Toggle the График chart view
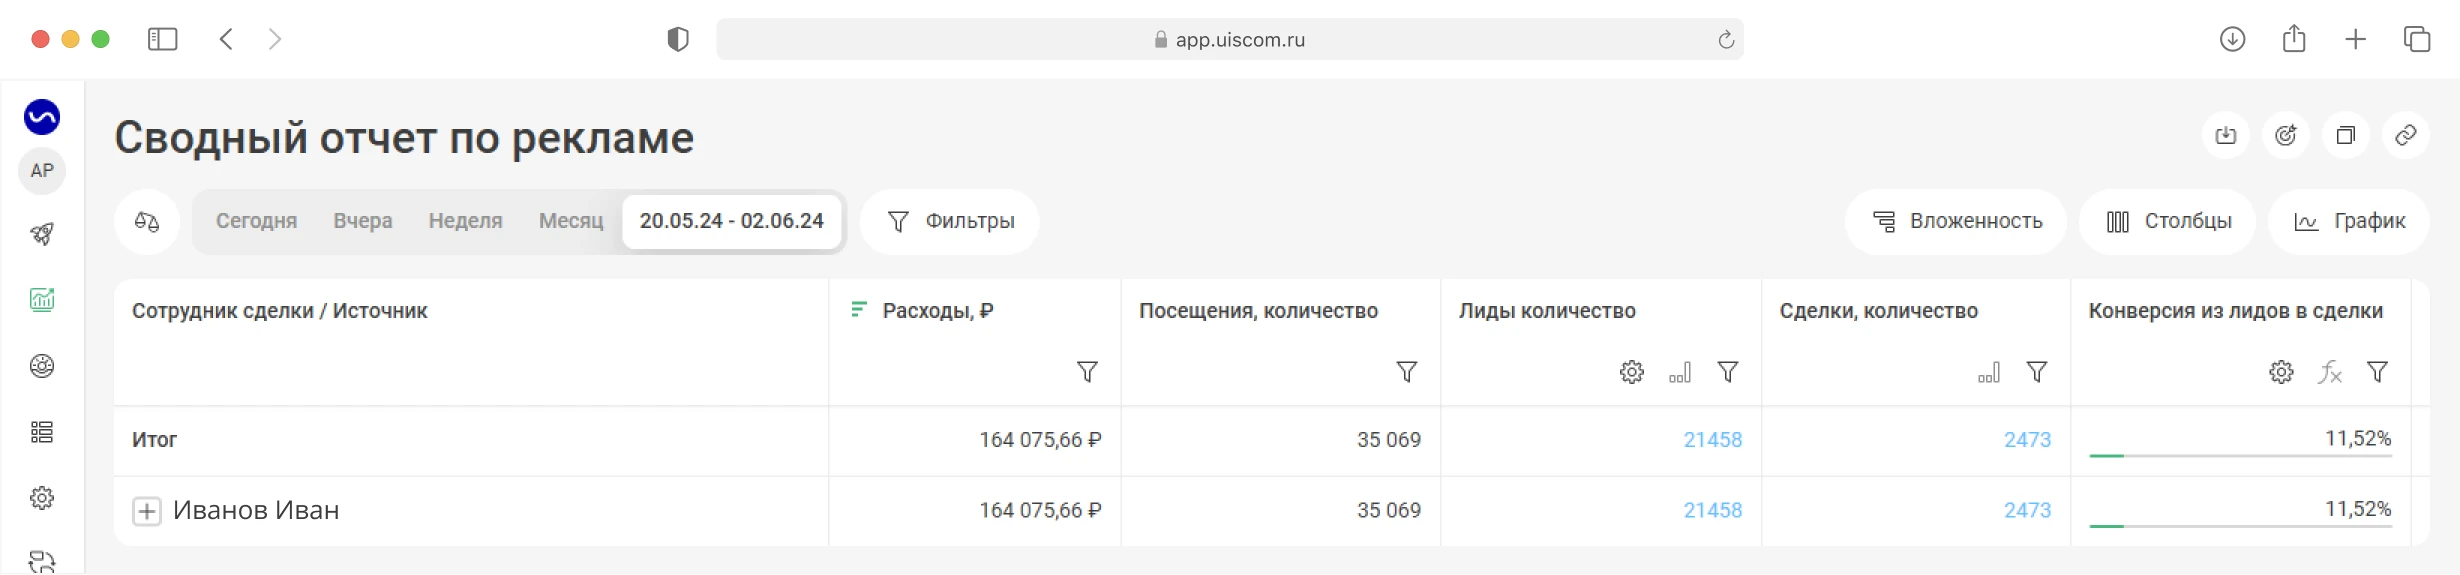The image size is (2460, 575). pyautogui.click(x=2349, y=221)
